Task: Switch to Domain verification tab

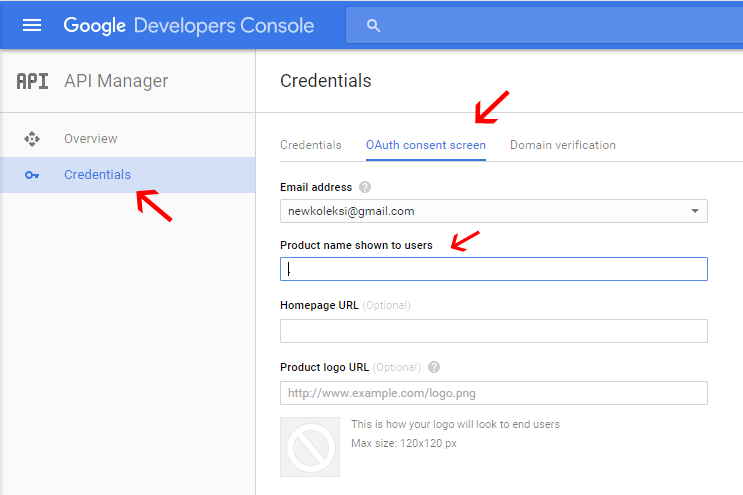Action: [x=562, y=145]
